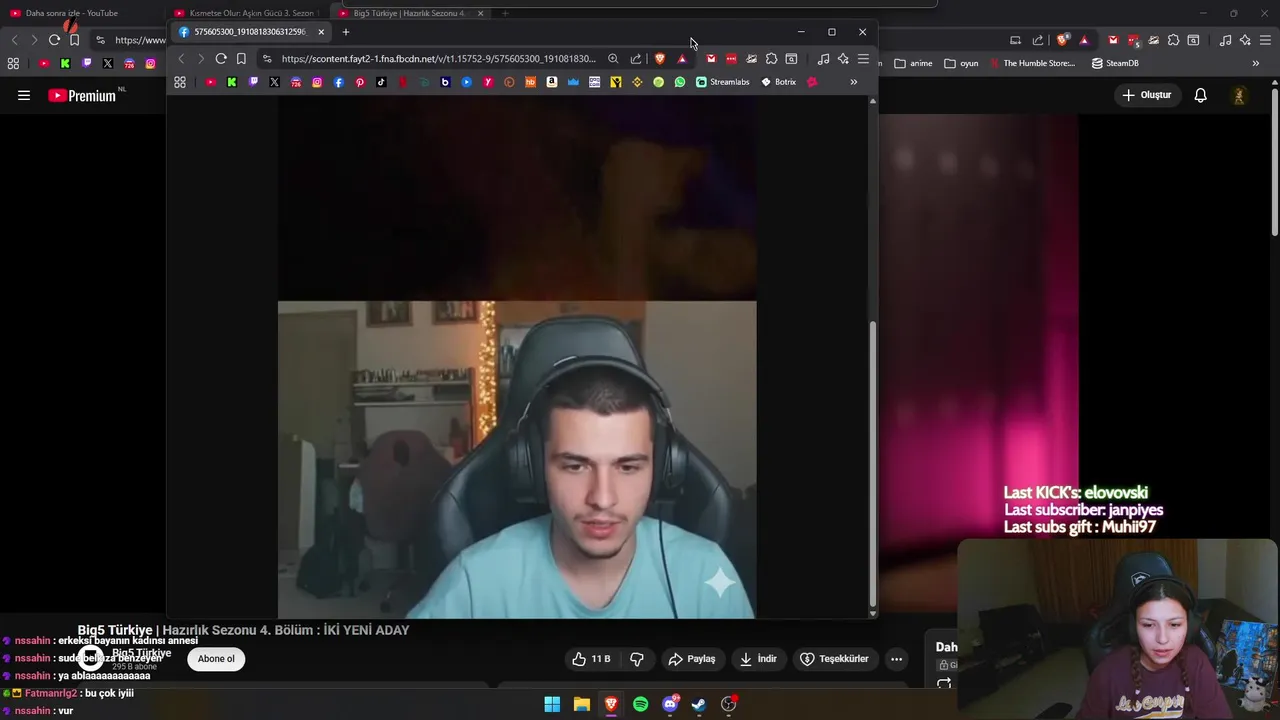Click Abone ol subscribe button
The image size is (1280, 720).
[216, 658]
